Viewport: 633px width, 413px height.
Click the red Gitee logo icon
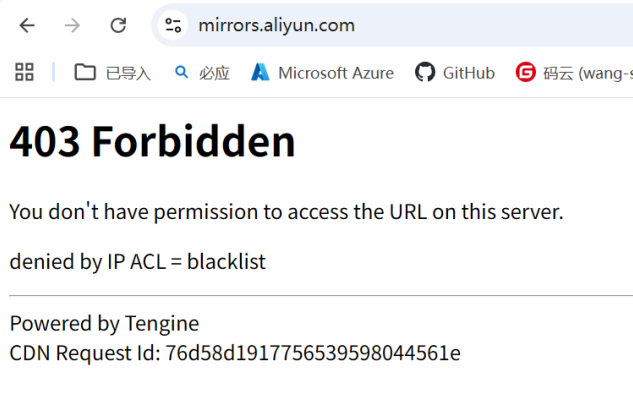point(525,72)
